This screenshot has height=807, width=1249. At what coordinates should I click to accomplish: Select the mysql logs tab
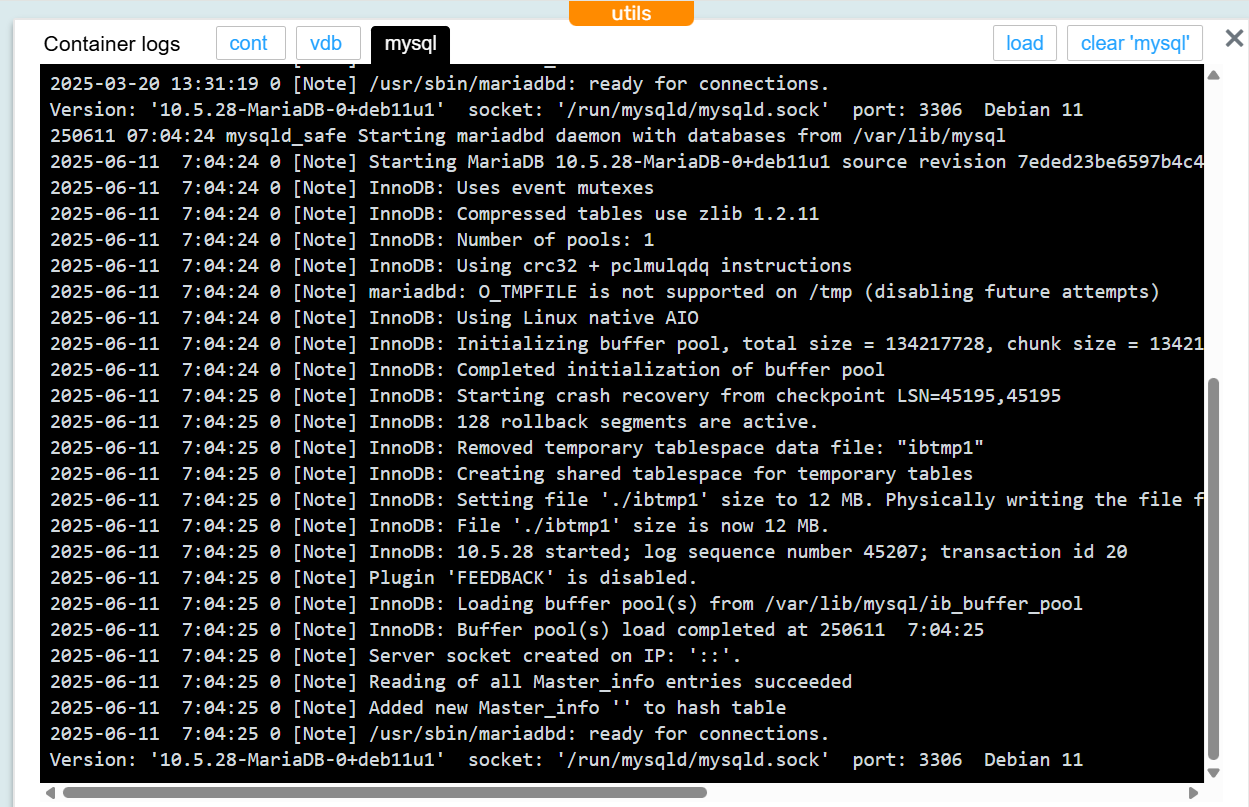point(410,44)
